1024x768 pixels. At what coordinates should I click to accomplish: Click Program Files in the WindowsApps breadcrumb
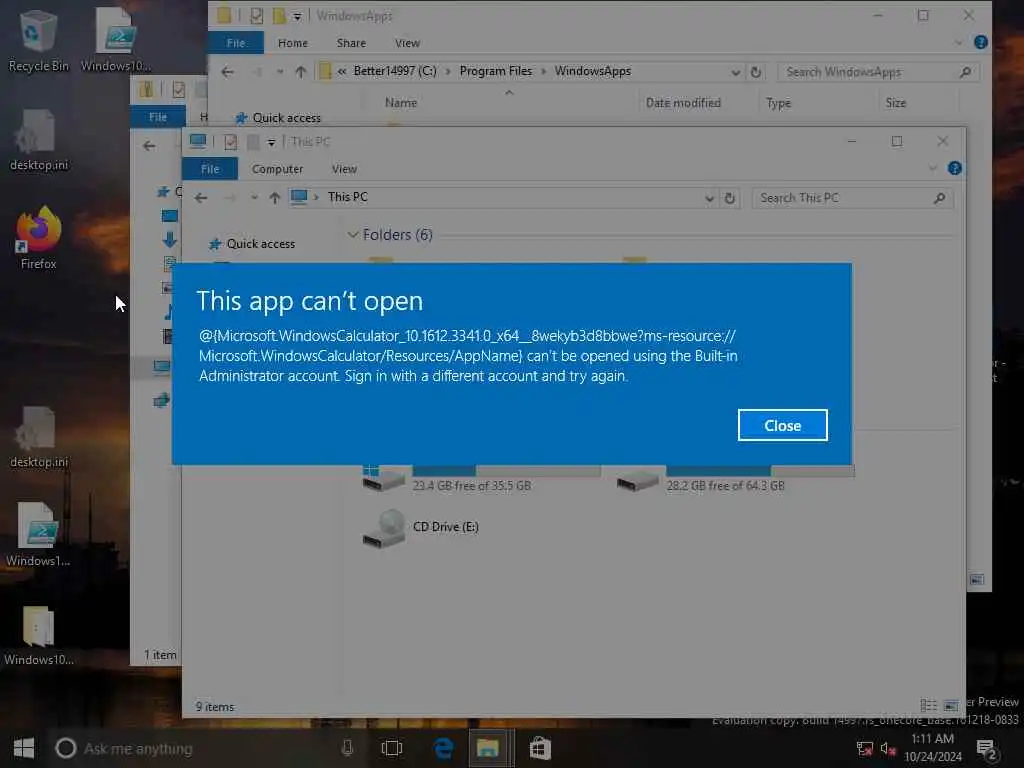pyautogui.click(x=496, y=71)
